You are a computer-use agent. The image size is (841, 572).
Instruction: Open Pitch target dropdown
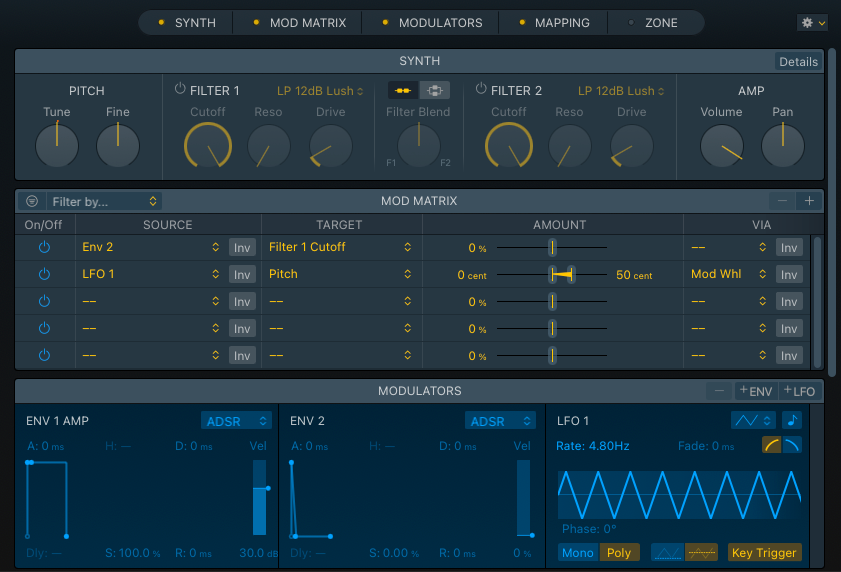click(340, 274)
